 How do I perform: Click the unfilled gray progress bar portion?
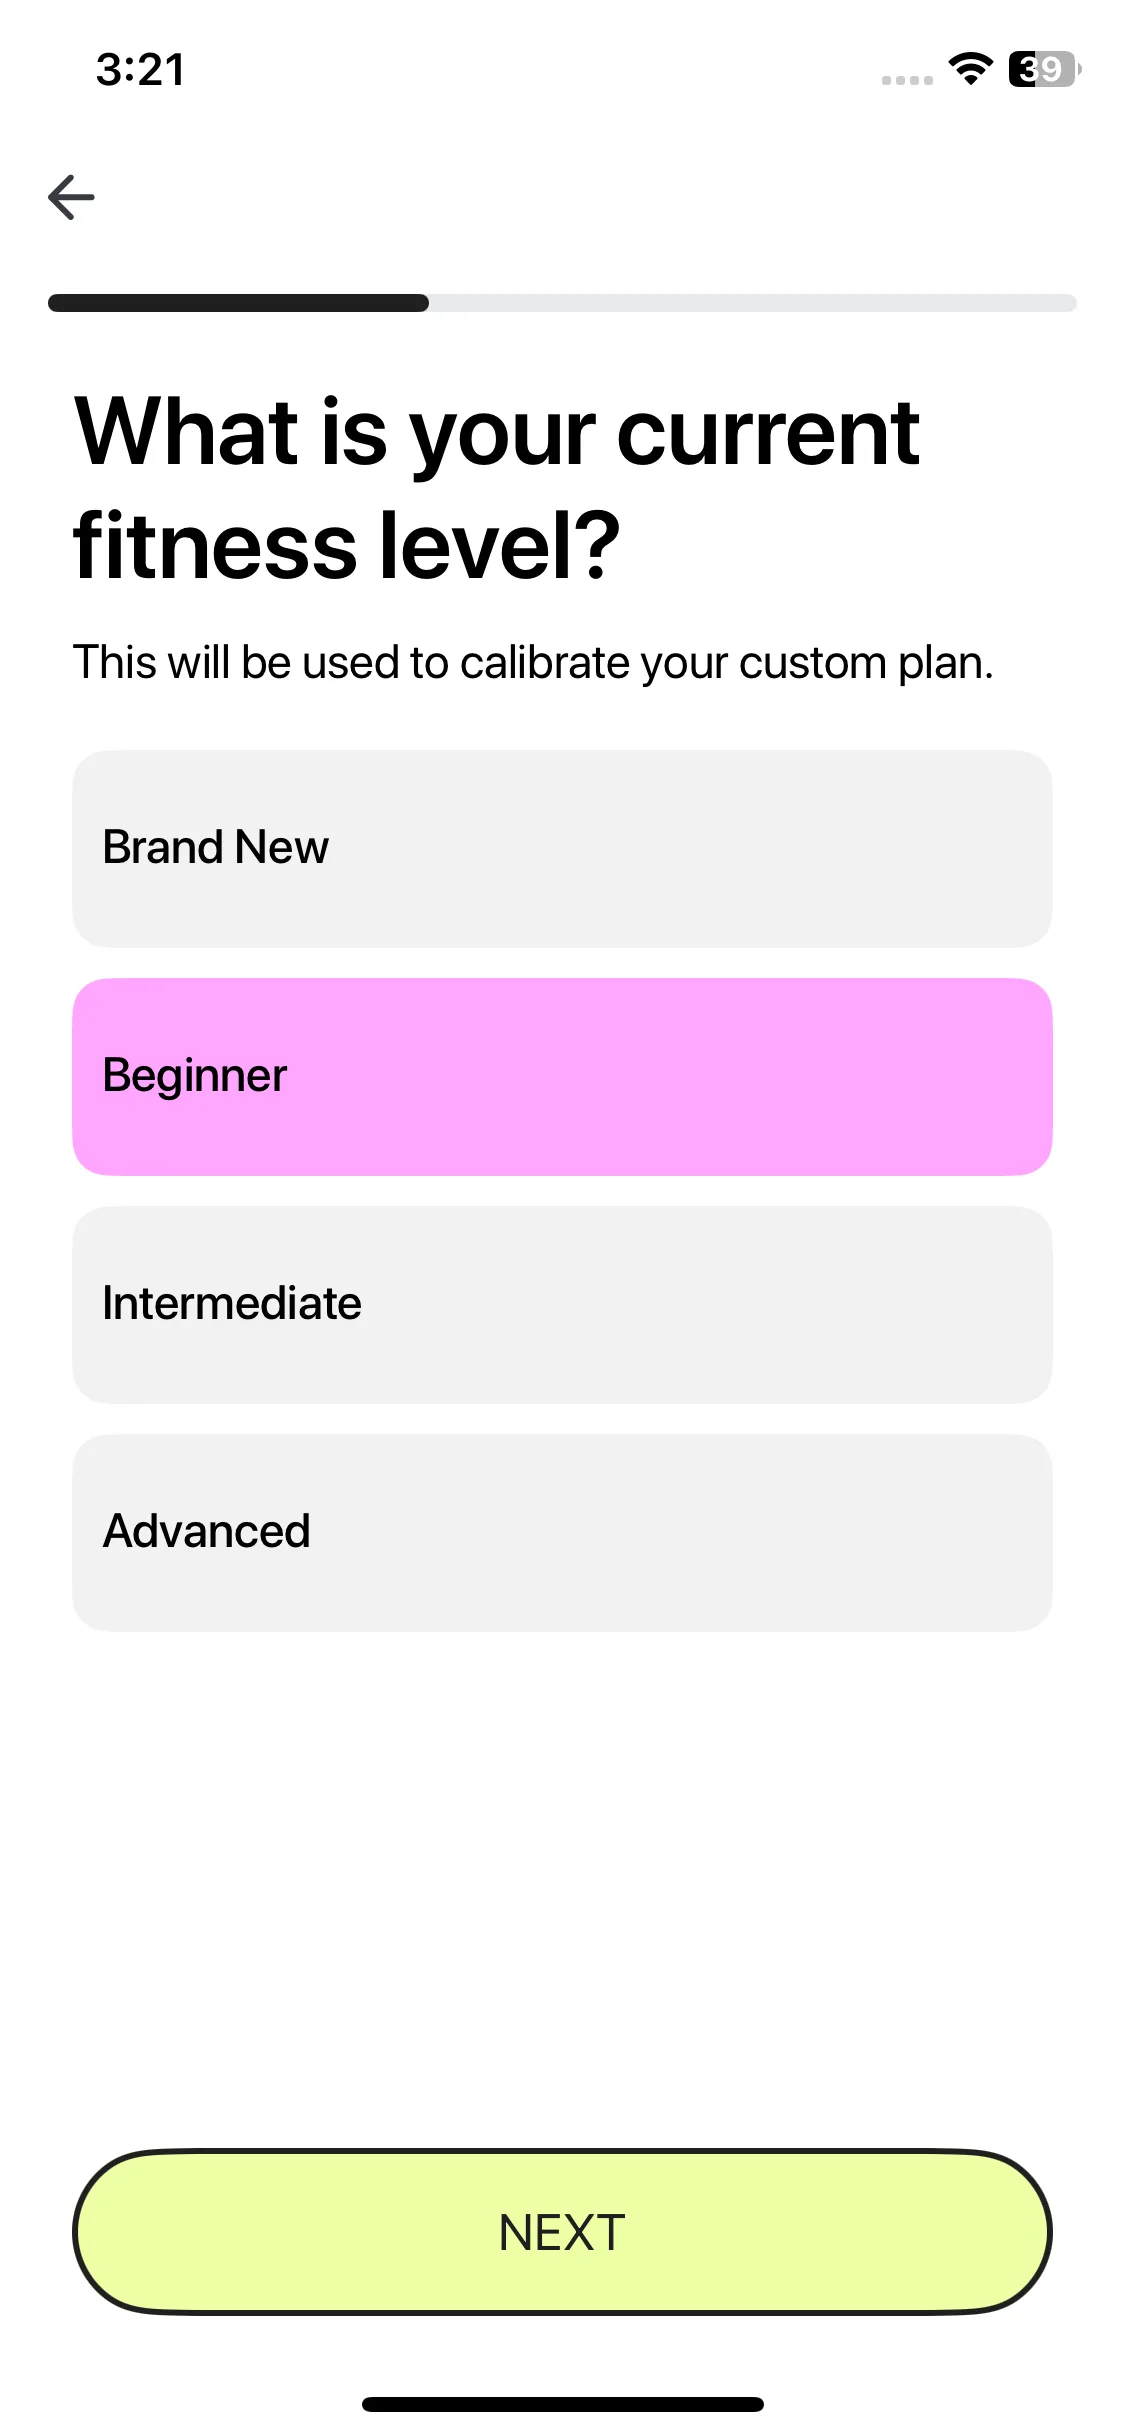pyautogui.click(x=752, y=303)
